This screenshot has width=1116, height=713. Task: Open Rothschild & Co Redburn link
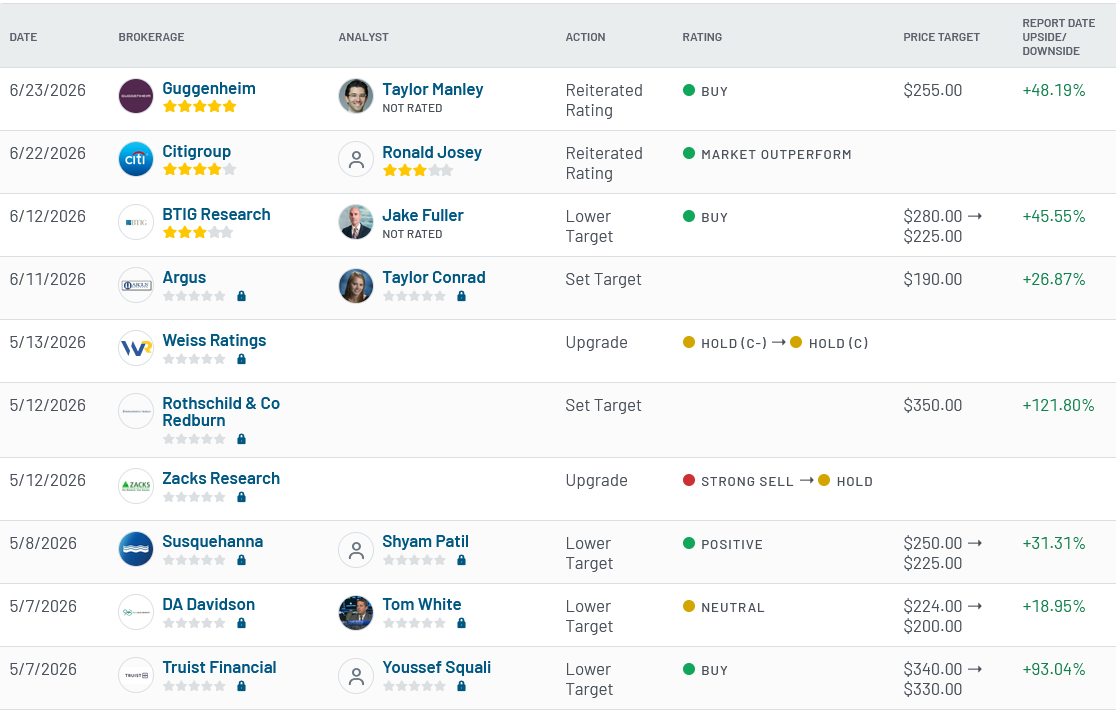click(x=221, y=412)
